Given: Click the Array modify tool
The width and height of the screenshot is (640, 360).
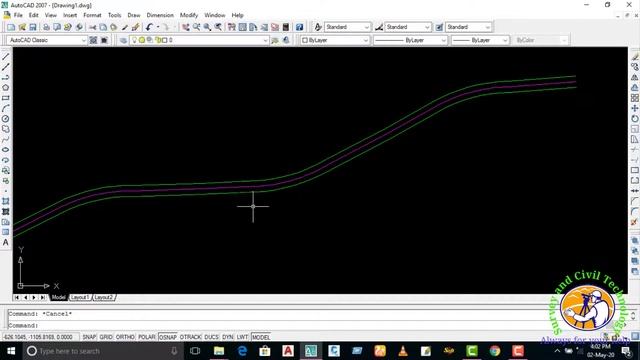Looking at the screenshot, I should [x=634, y=98].
